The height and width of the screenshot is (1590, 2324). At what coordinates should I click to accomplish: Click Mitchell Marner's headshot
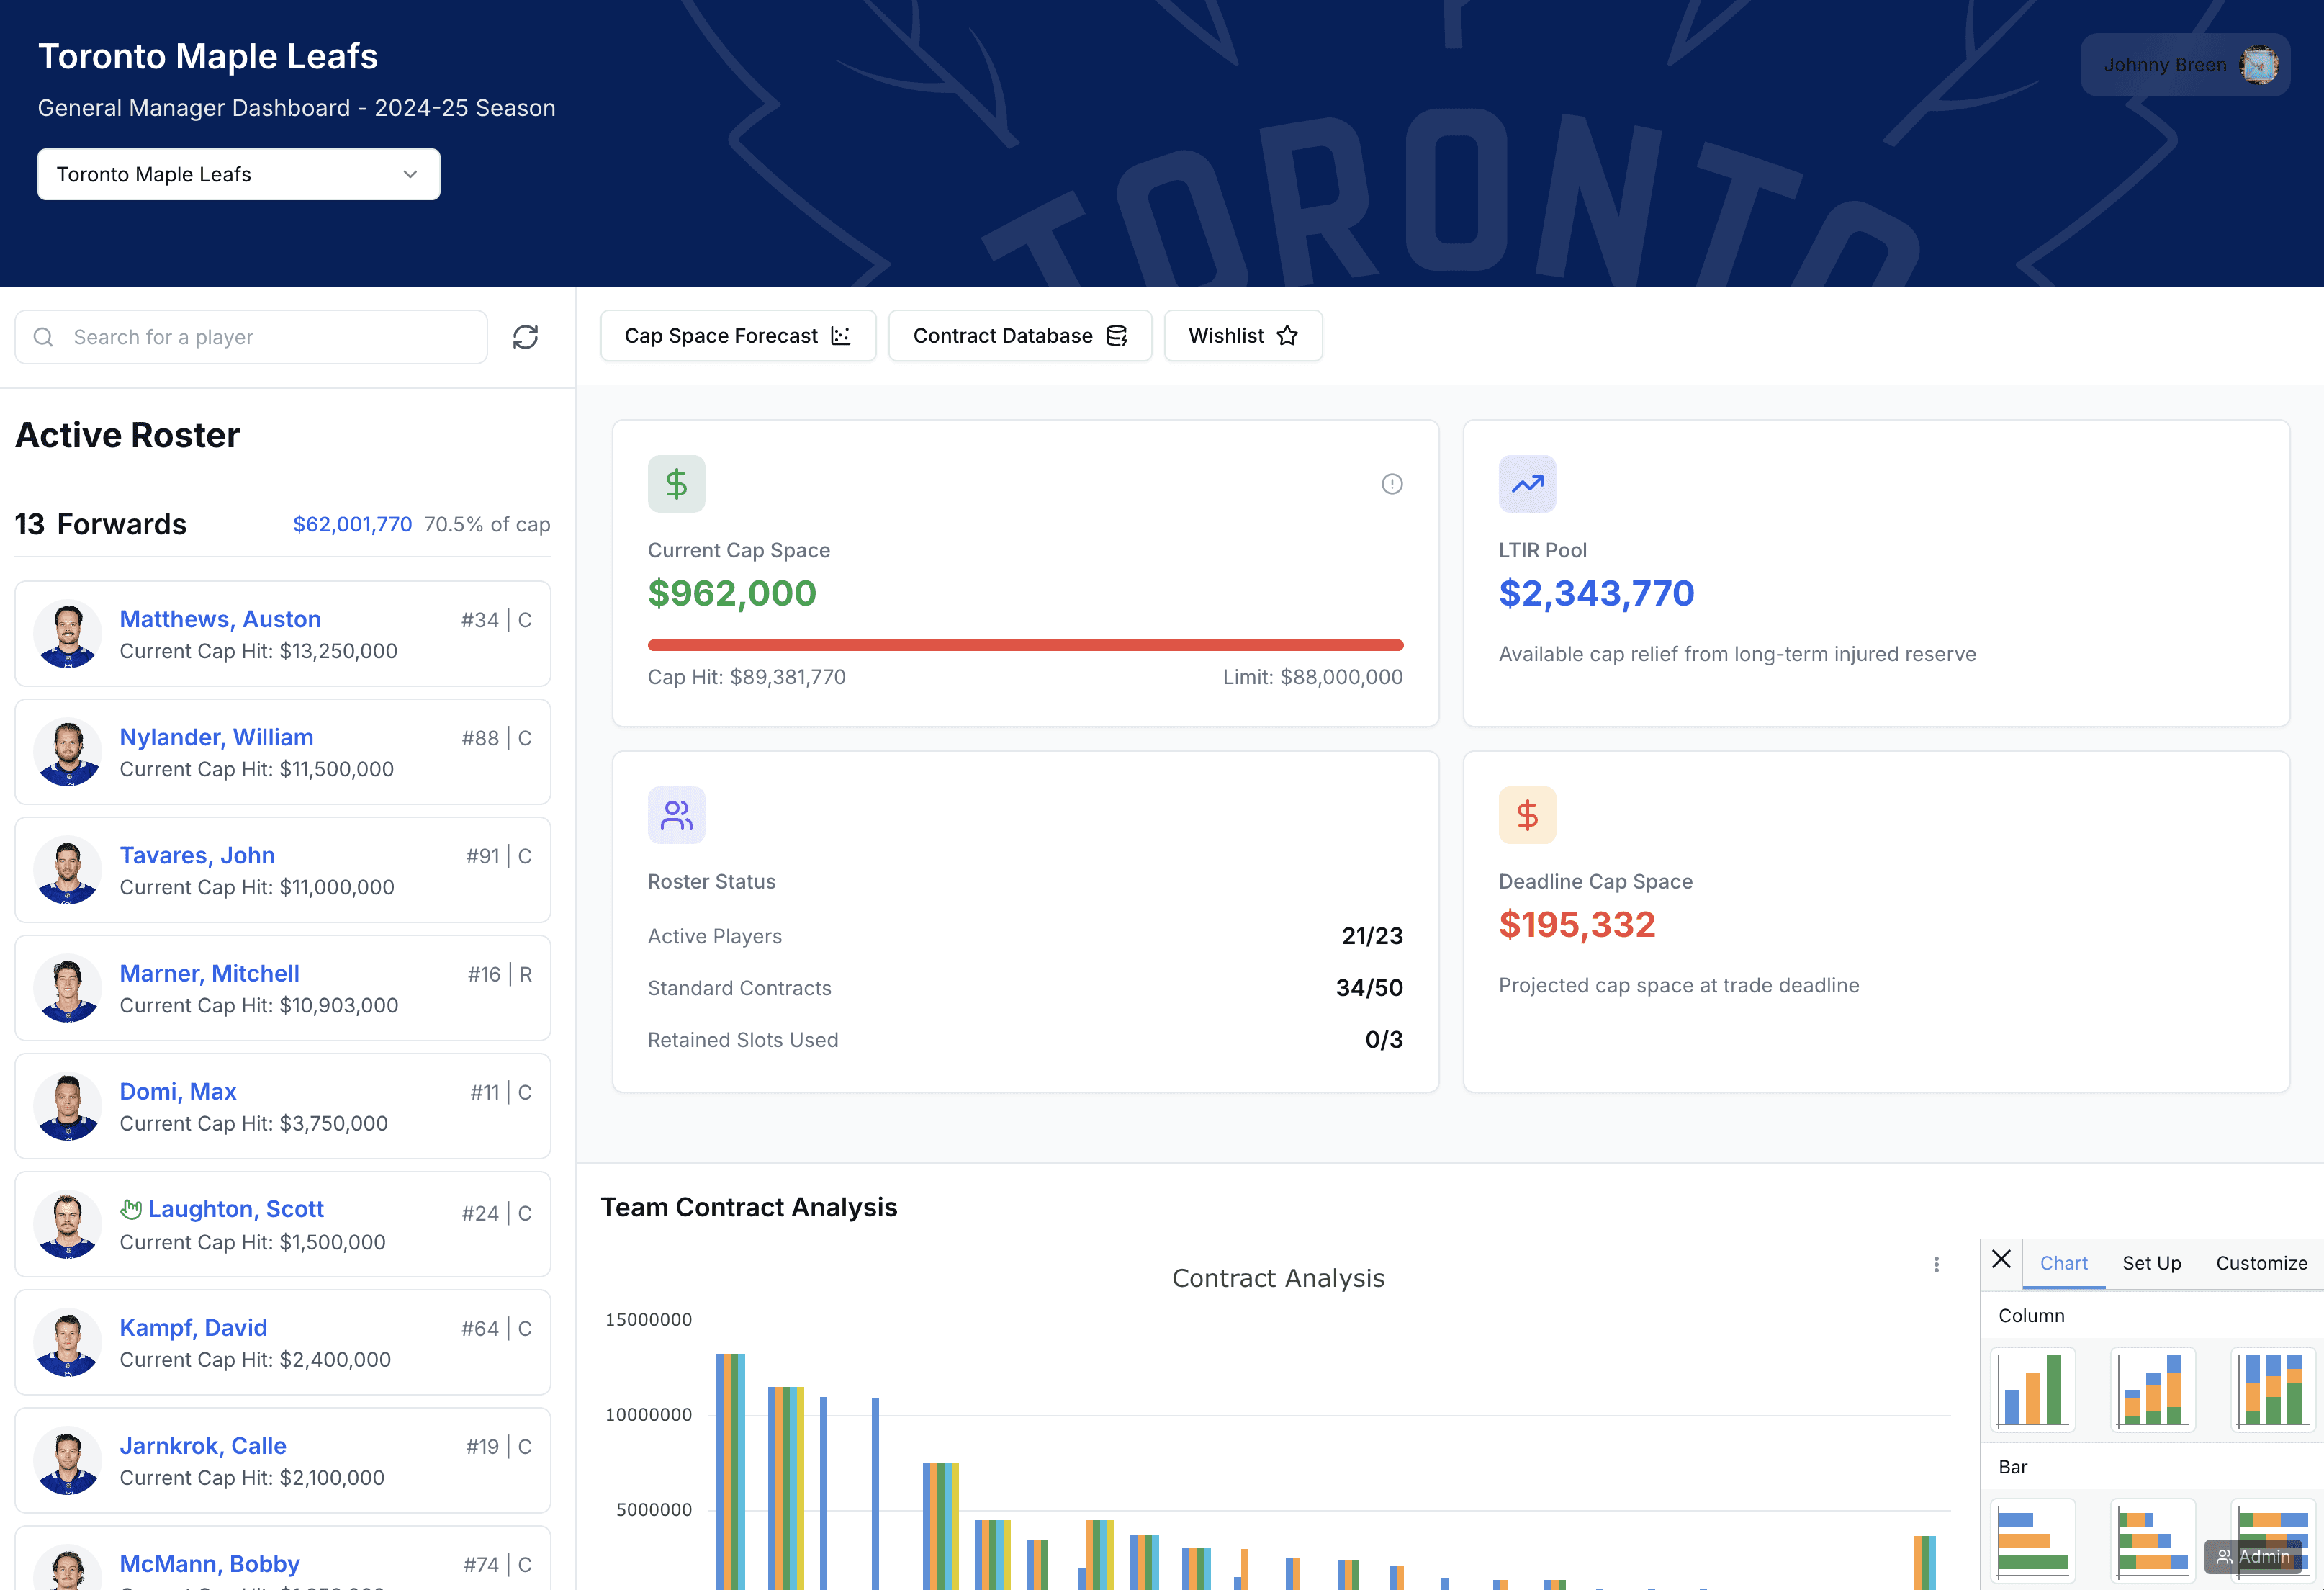coord(67,988)
